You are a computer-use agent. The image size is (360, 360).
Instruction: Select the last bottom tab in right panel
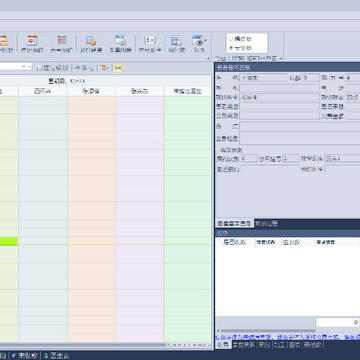tap(312, 345)
